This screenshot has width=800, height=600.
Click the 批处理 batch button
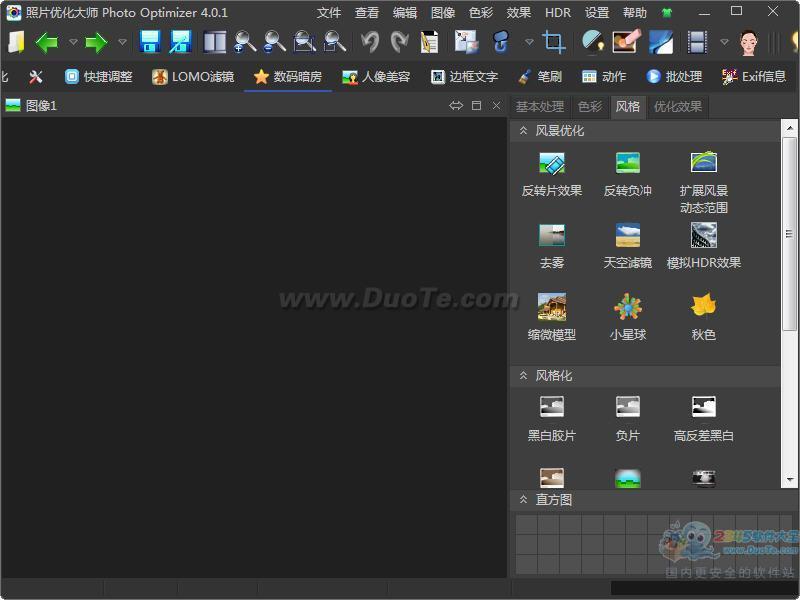click(x=674, y=77)
